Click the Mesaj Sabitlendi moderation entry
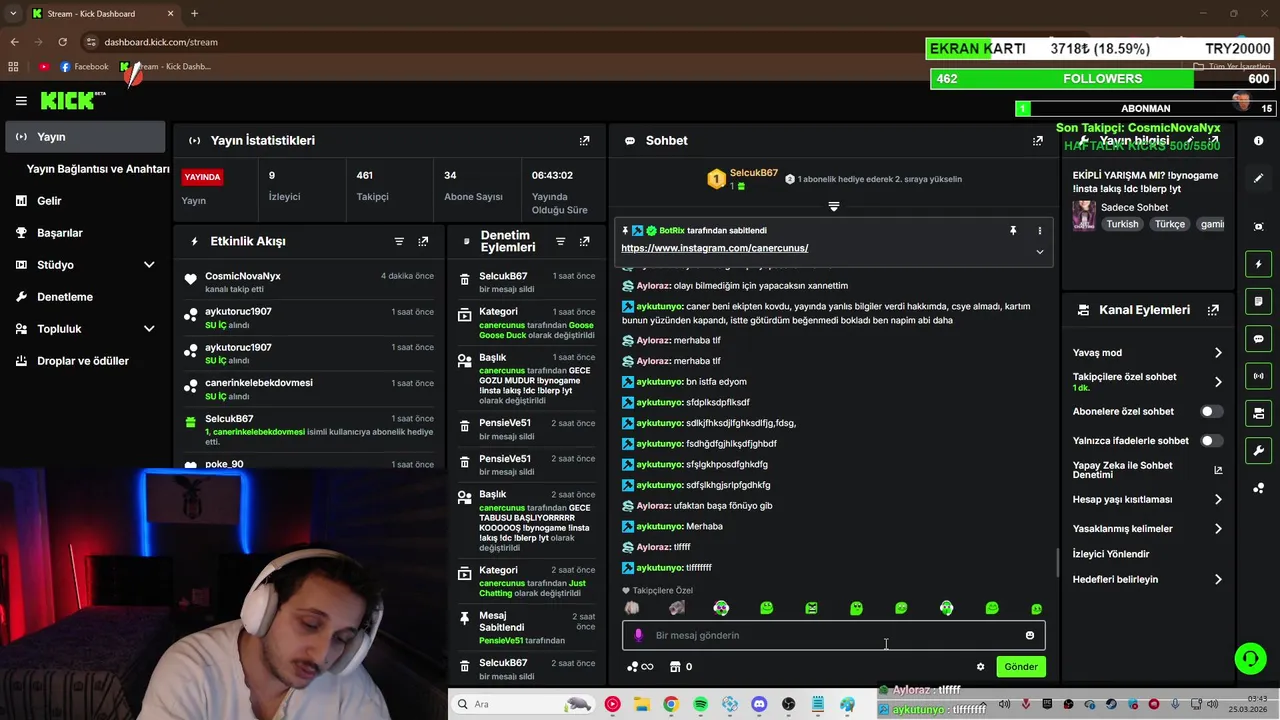The width and height of the screenshot is (1280, 720). click(x=526, y=628)
